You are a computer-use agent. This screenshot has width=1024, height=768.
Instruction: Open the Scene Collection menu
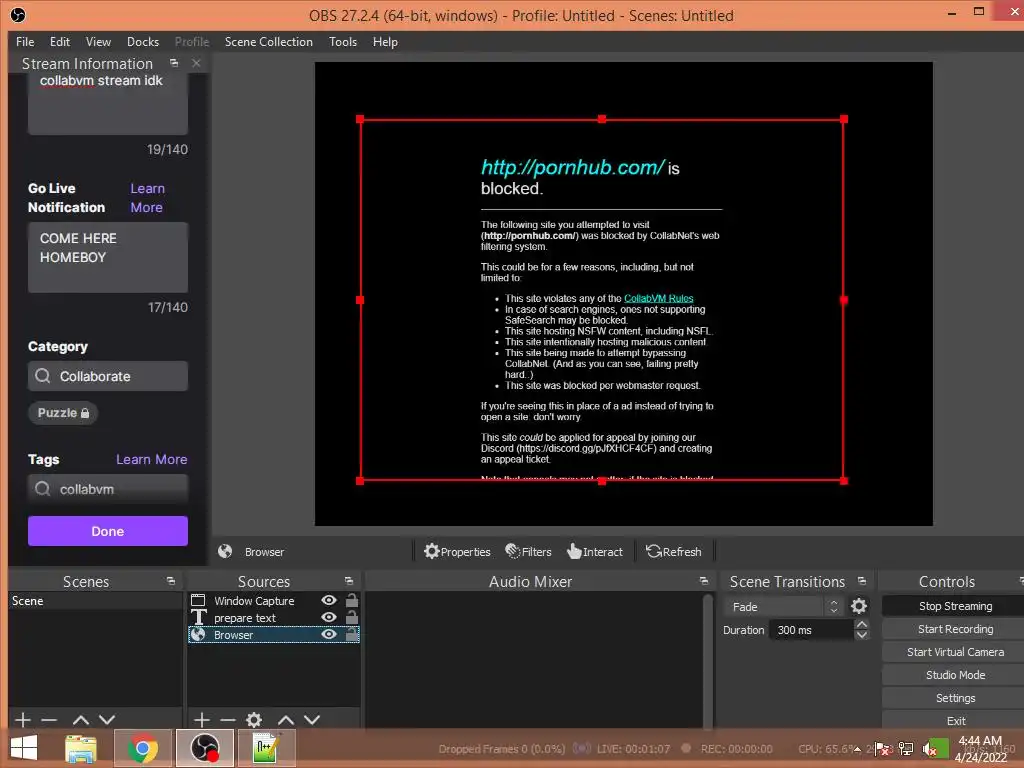268,42
